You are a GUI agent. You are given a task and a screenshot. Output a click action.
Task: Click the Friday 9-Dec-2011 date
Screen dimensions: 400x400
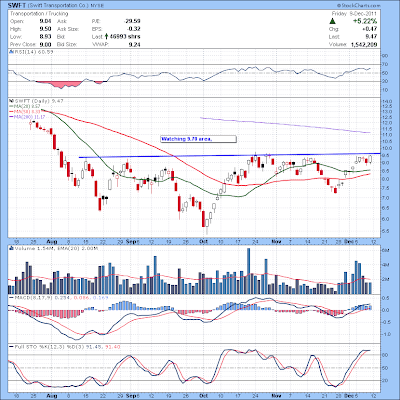point(354,14)
